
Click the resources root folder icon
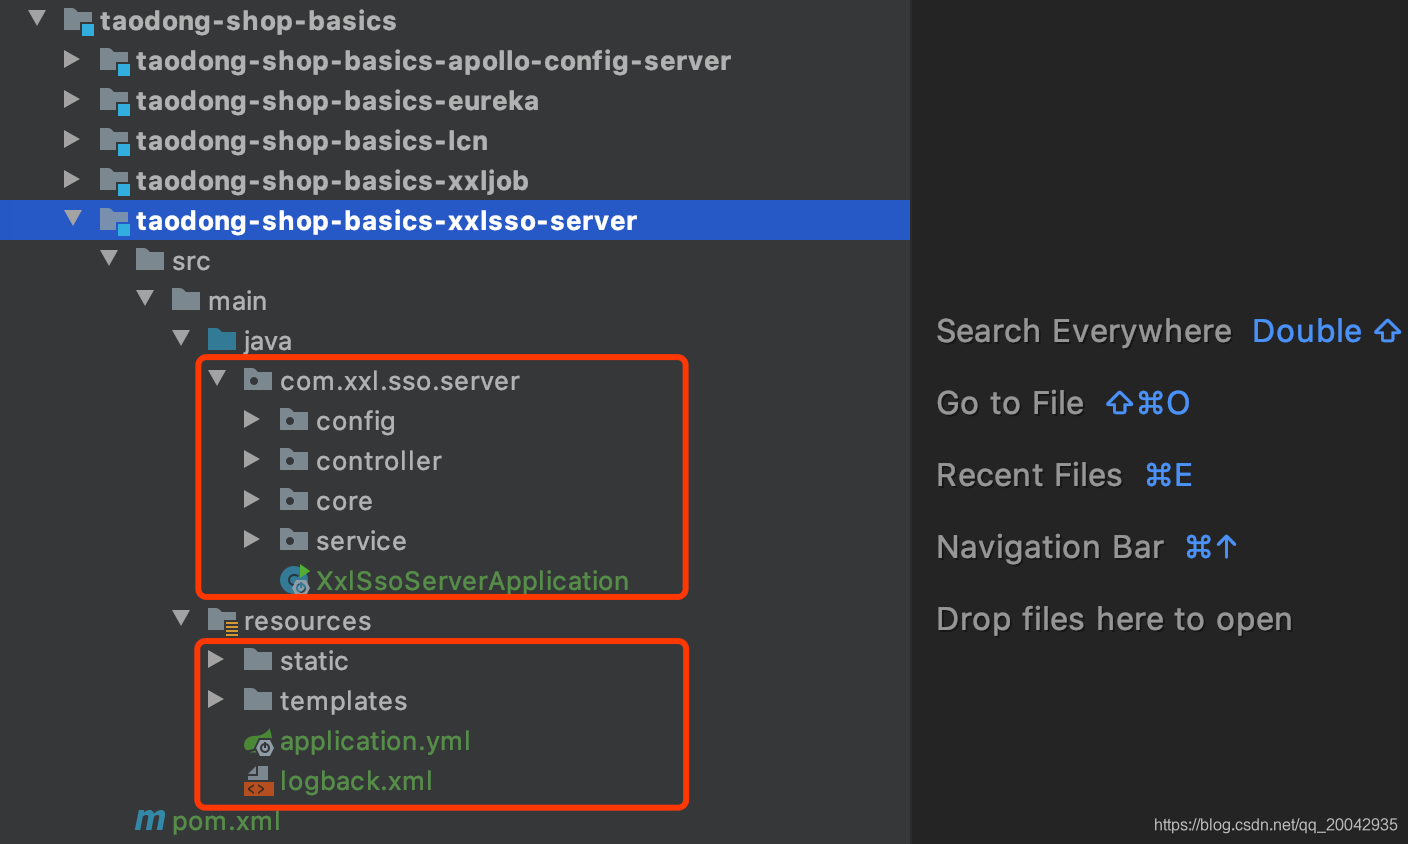[222, 621]
